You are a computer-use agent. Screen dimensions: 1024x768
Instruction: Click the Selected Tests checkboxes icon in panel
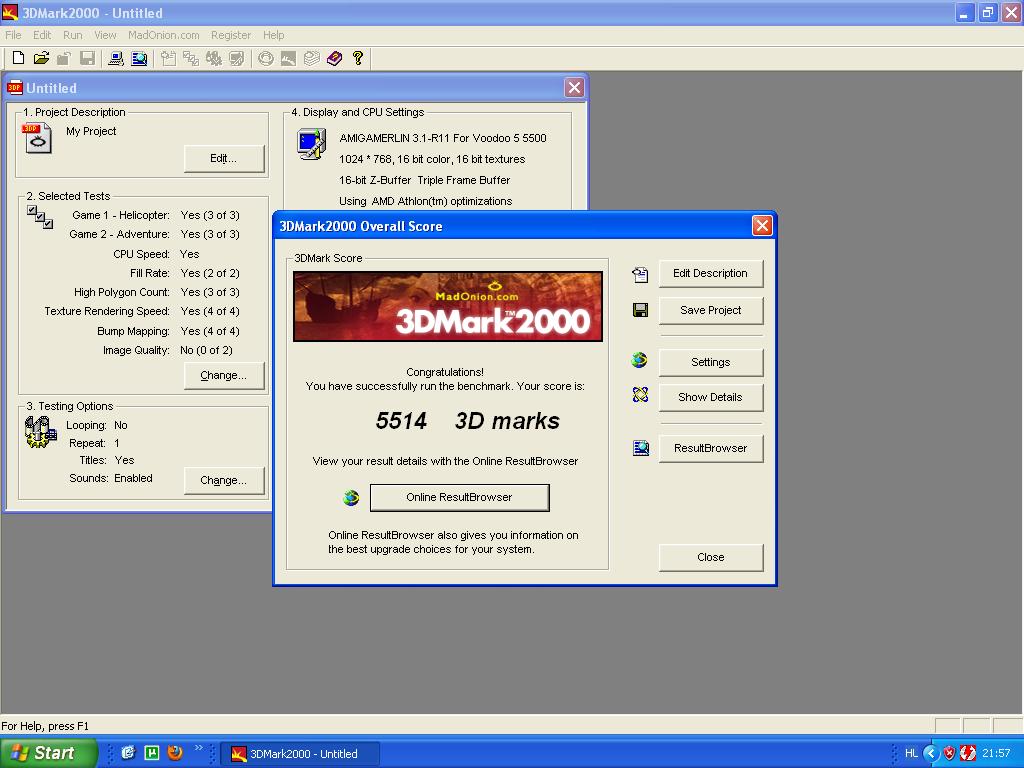(x=40, y=216)
